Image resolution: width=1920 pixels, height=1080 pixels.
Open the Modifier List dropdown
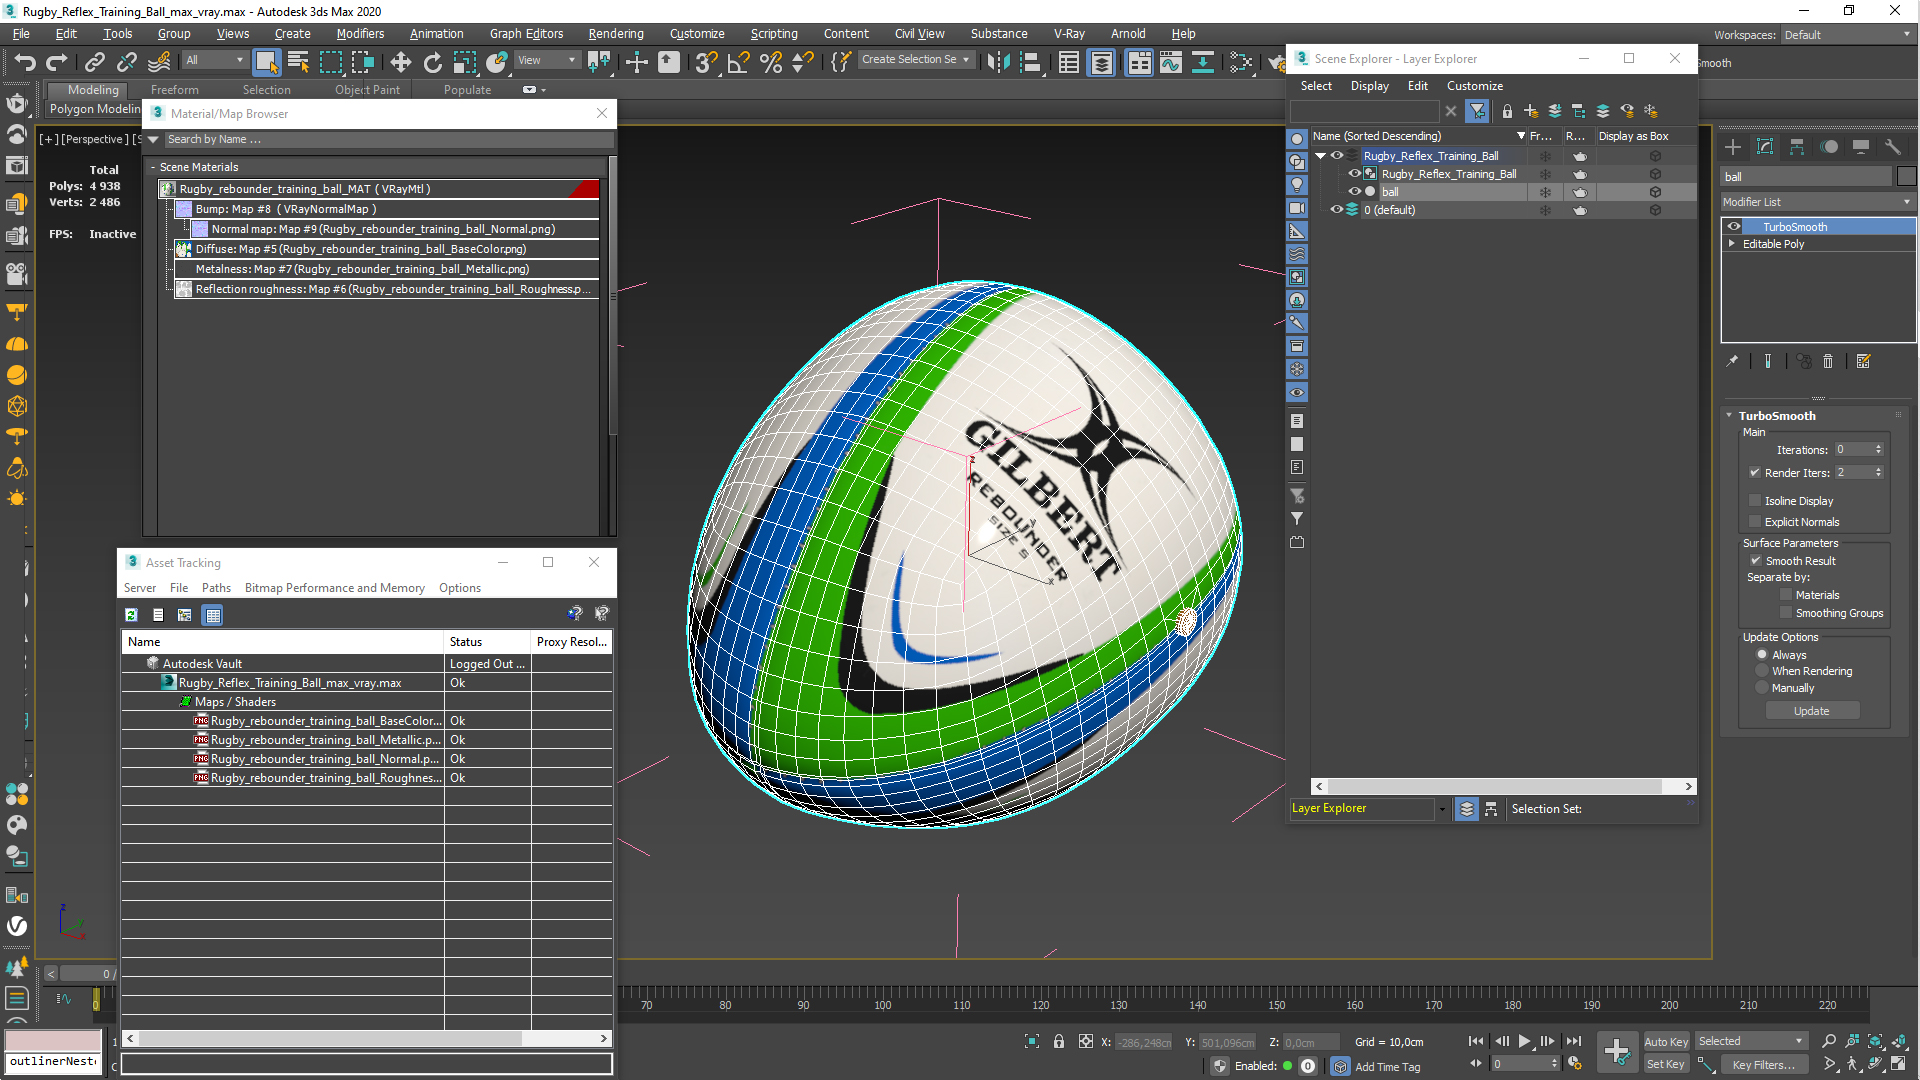(1817, 202)
